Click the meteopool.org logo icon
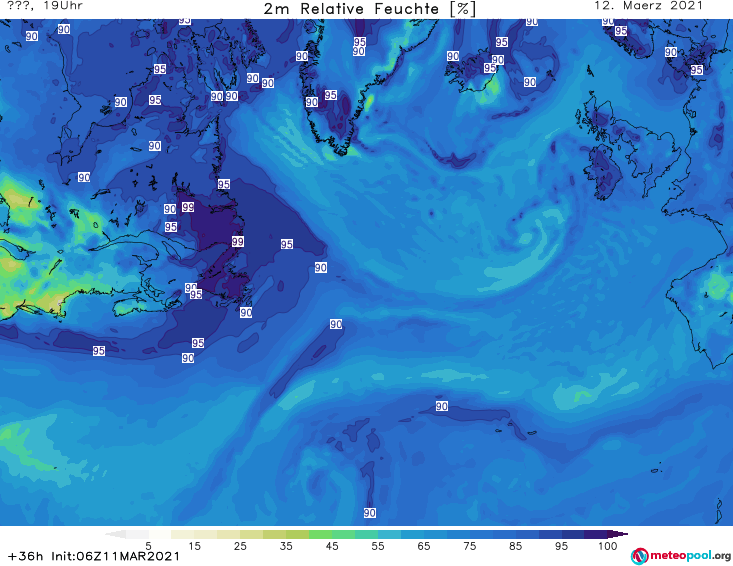The height and width of the screenshot is (566, 733). (x=639, y=556)
